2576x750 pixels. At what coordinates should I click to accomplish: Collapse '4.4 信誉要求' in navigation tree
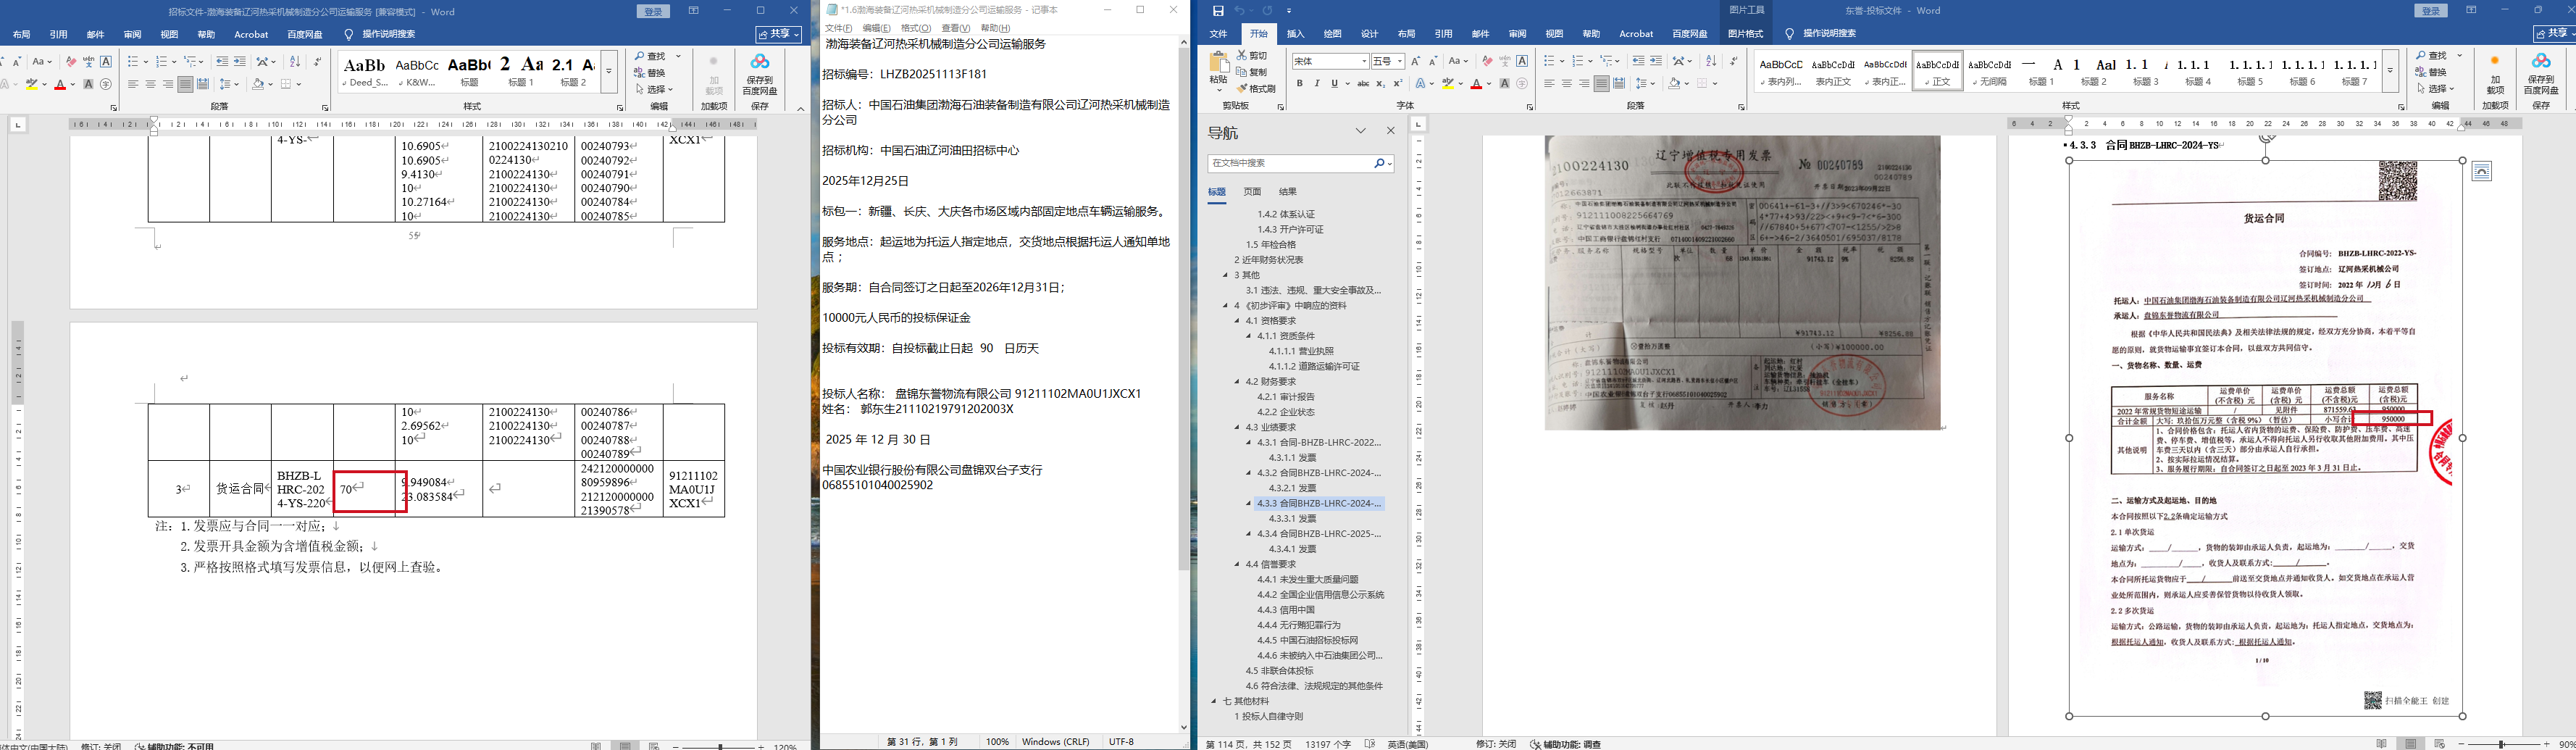[1236, 564]
